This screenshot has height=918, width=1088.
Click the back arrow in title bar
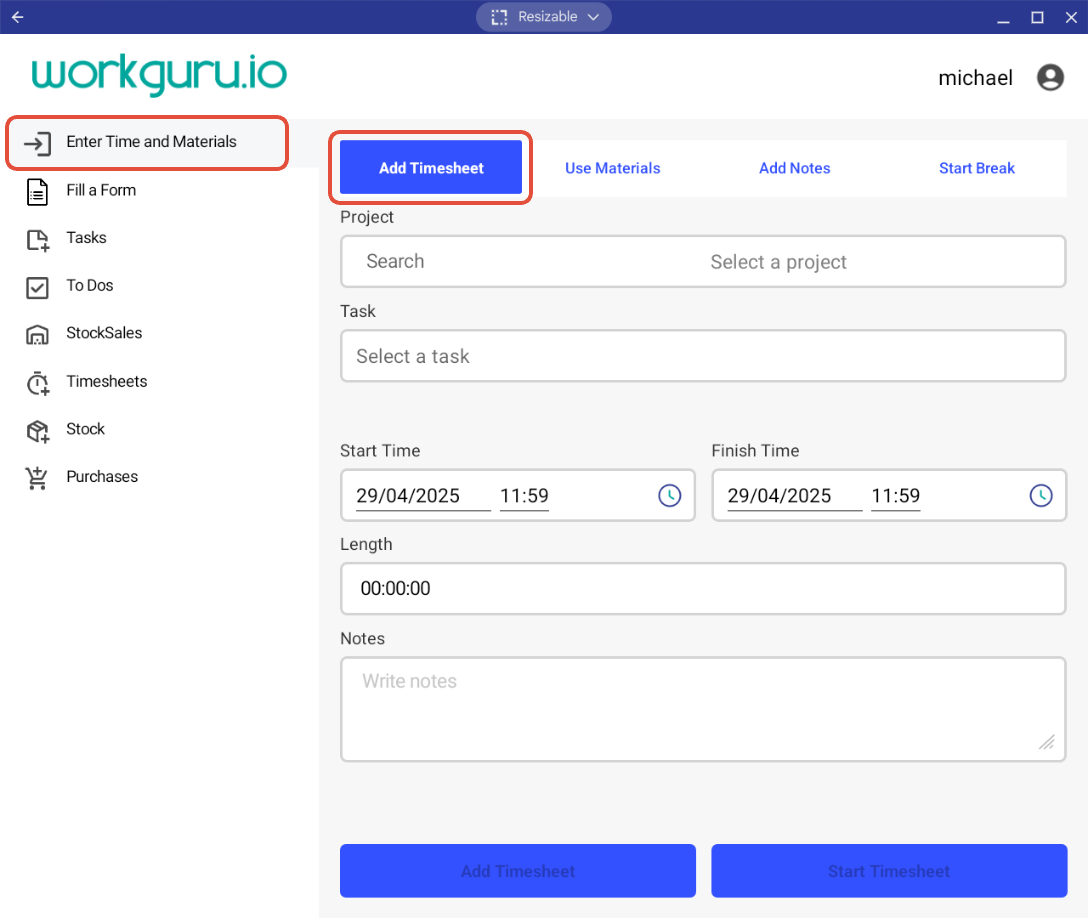pos(17,17)
